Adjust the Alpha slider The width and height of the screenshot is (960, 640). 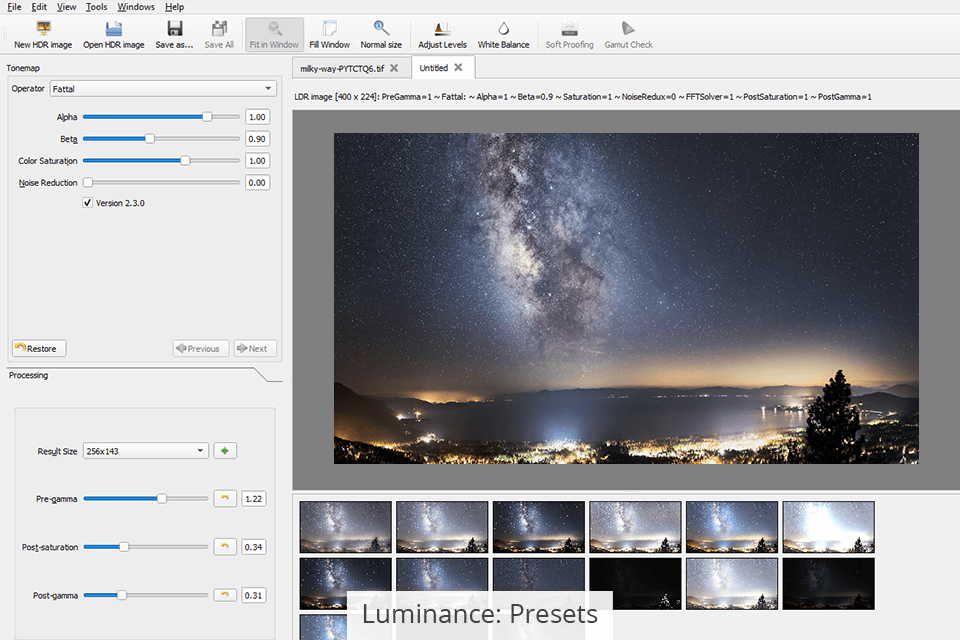(161, 117)
